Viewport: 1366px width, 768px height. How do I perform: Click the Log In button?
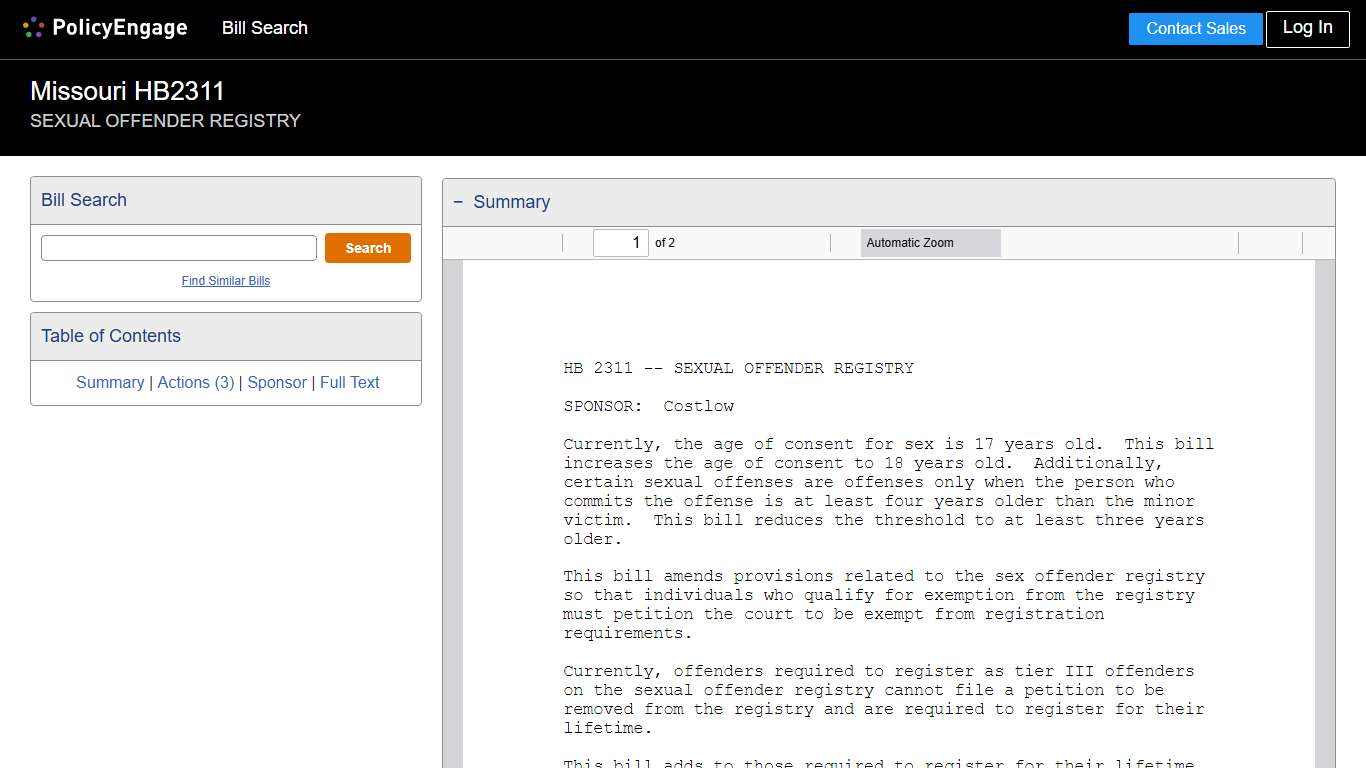pyautogui.click(x=1307, y=28)
